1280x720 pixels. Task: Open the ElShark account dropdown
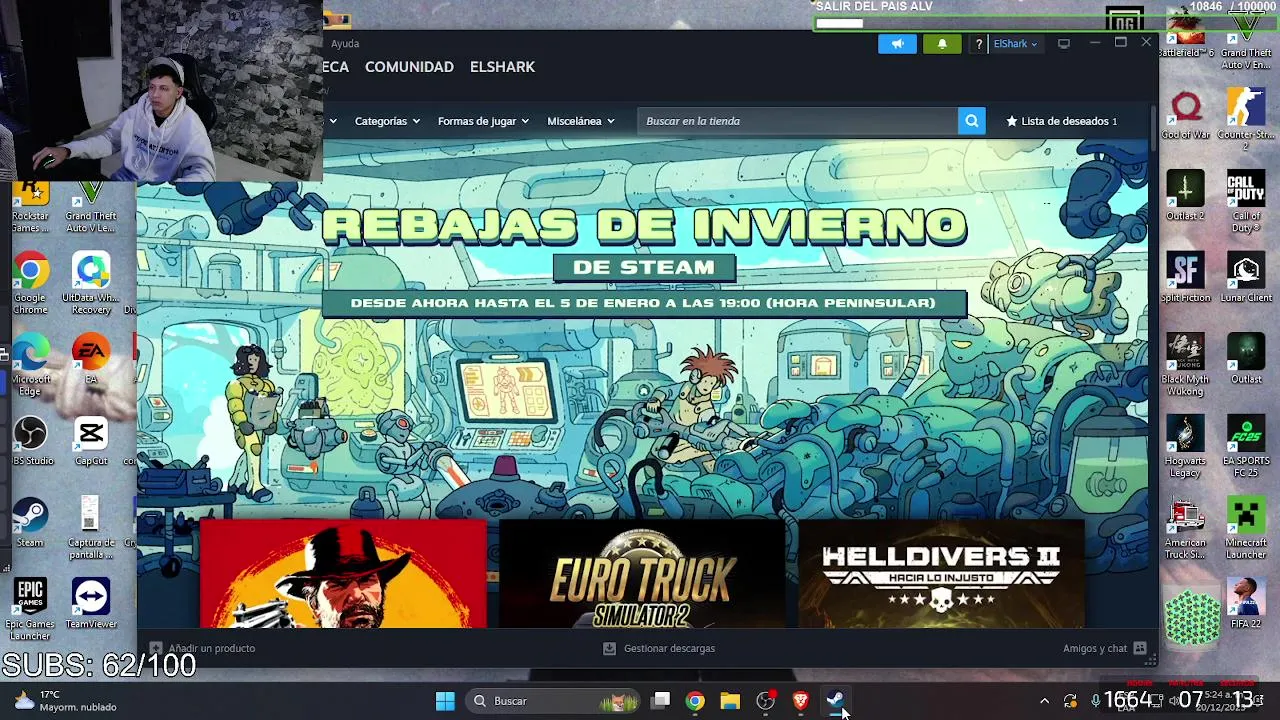pos(1015,44)
